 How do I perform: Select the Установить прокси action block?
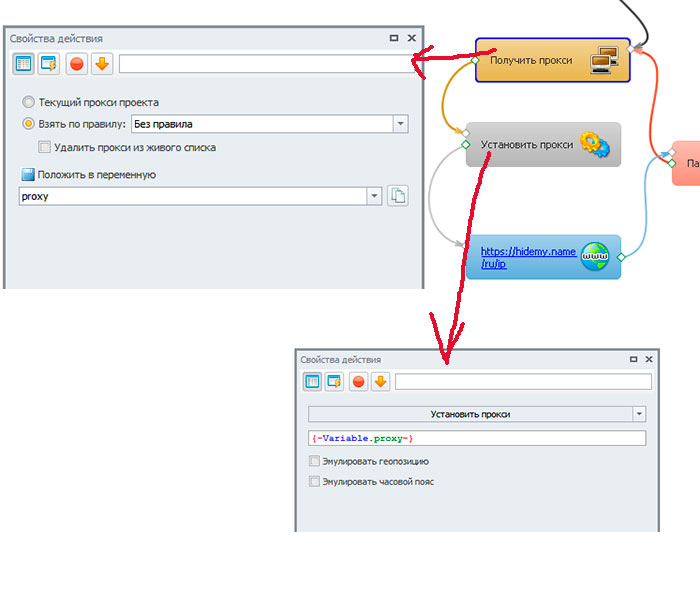click(543, 144)
